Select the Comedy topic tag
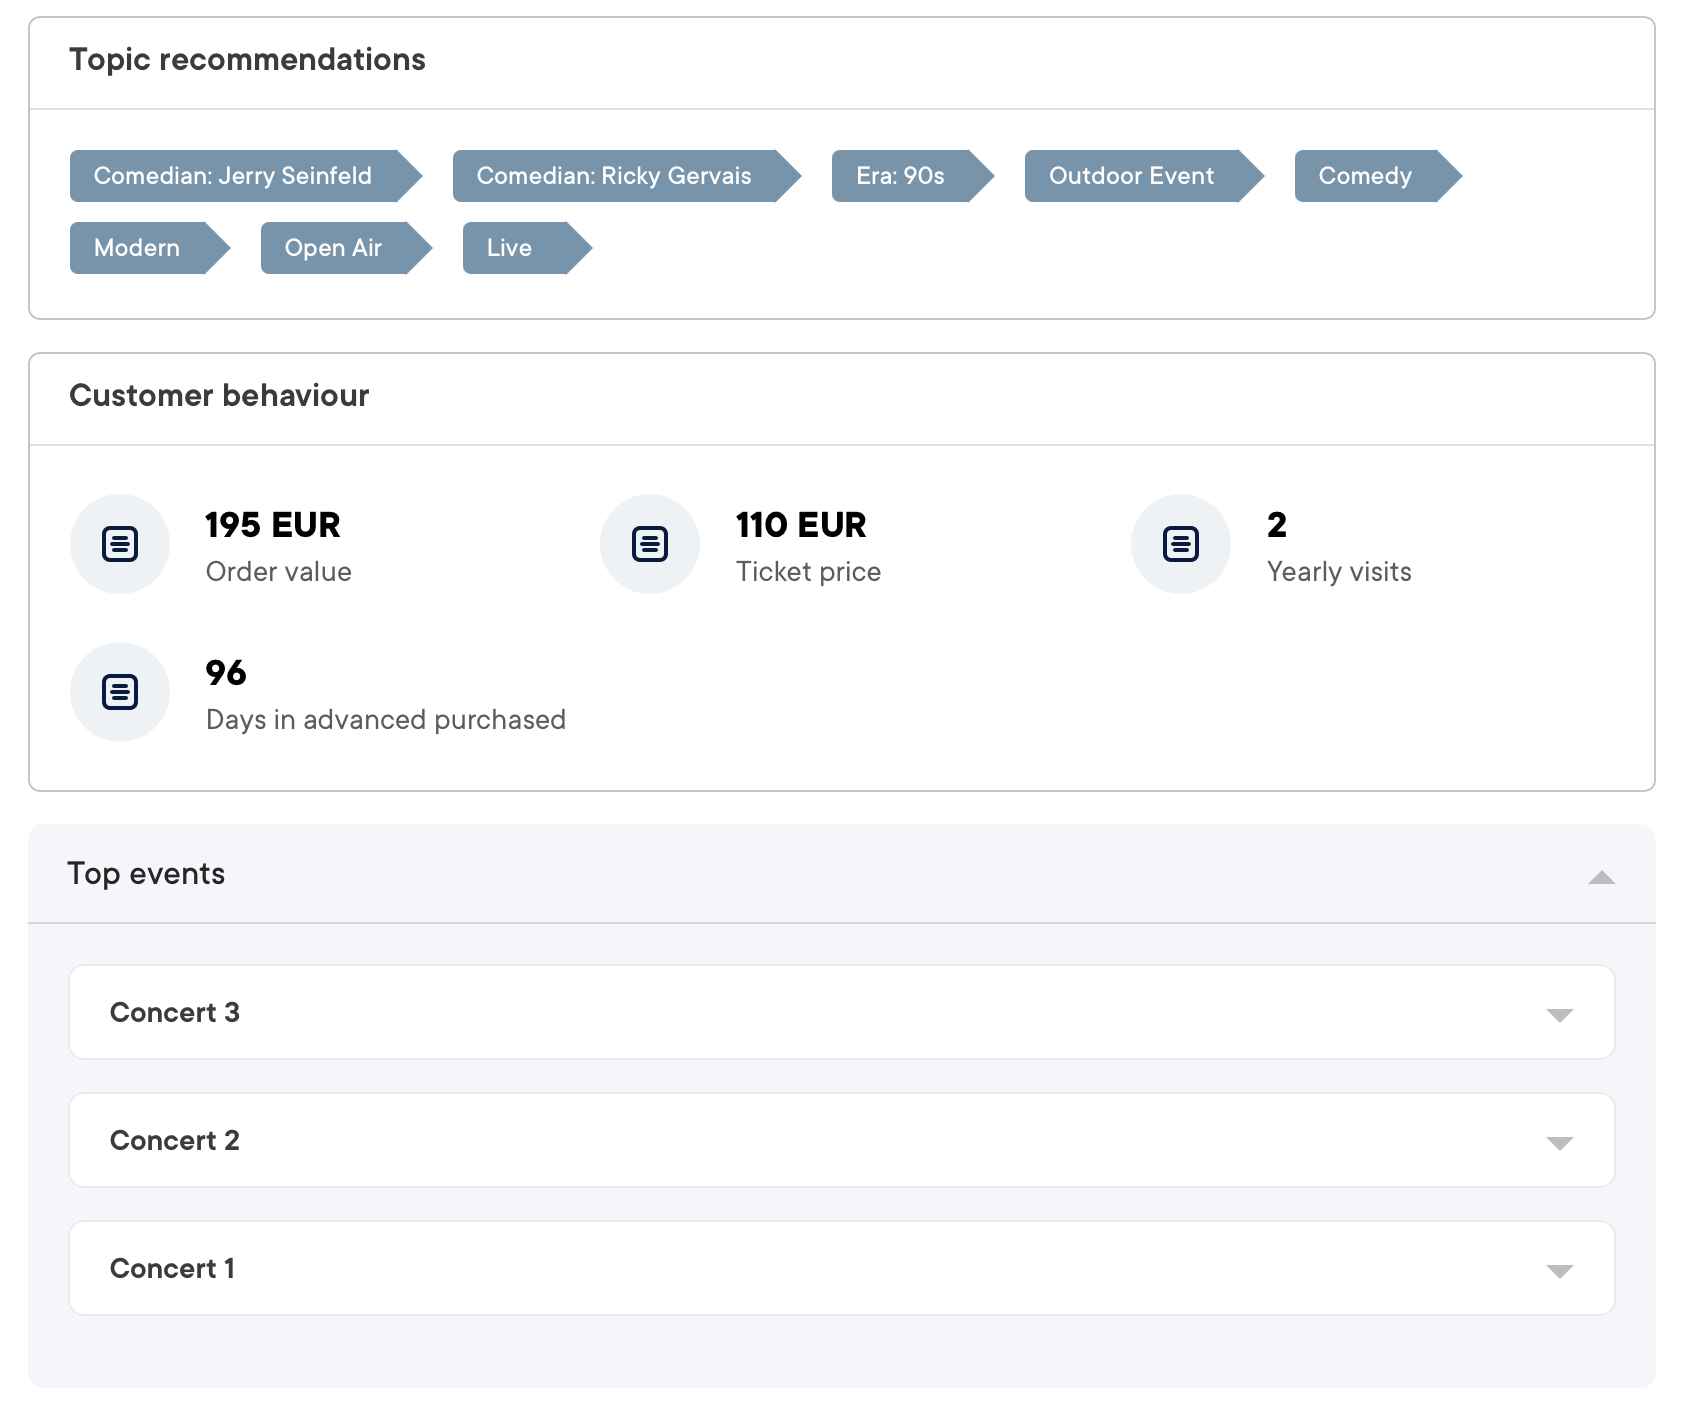The height and width of the screenshot is (1410, 1682). pos(1364,176)
